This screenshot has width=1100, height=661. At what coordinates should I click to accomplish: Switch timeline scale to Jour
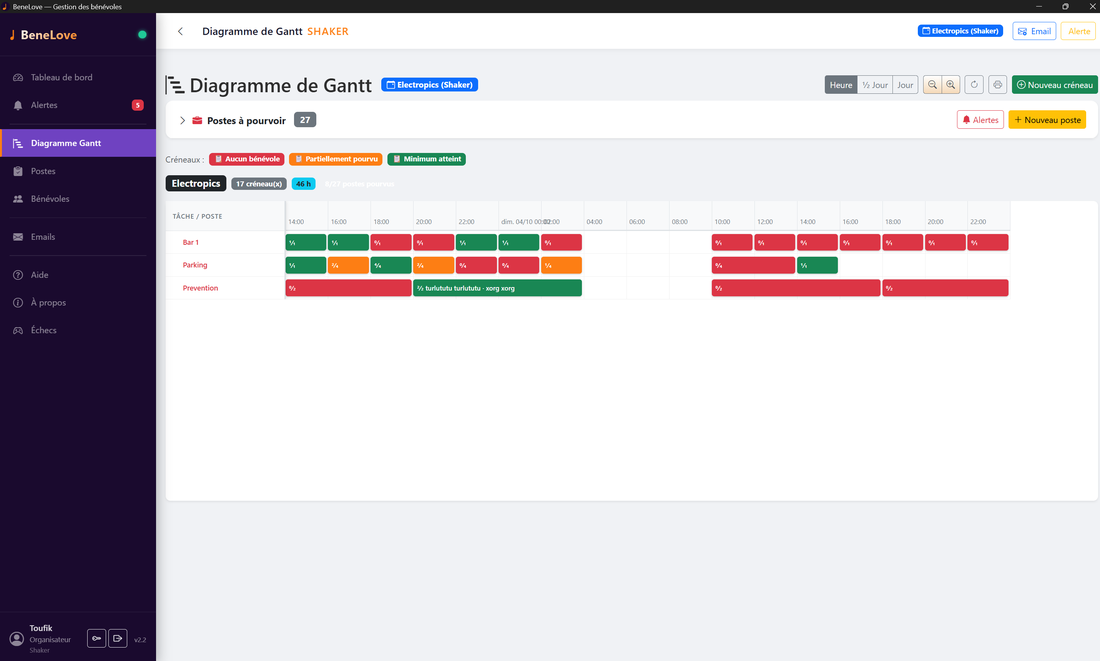[x=905, y=85]
